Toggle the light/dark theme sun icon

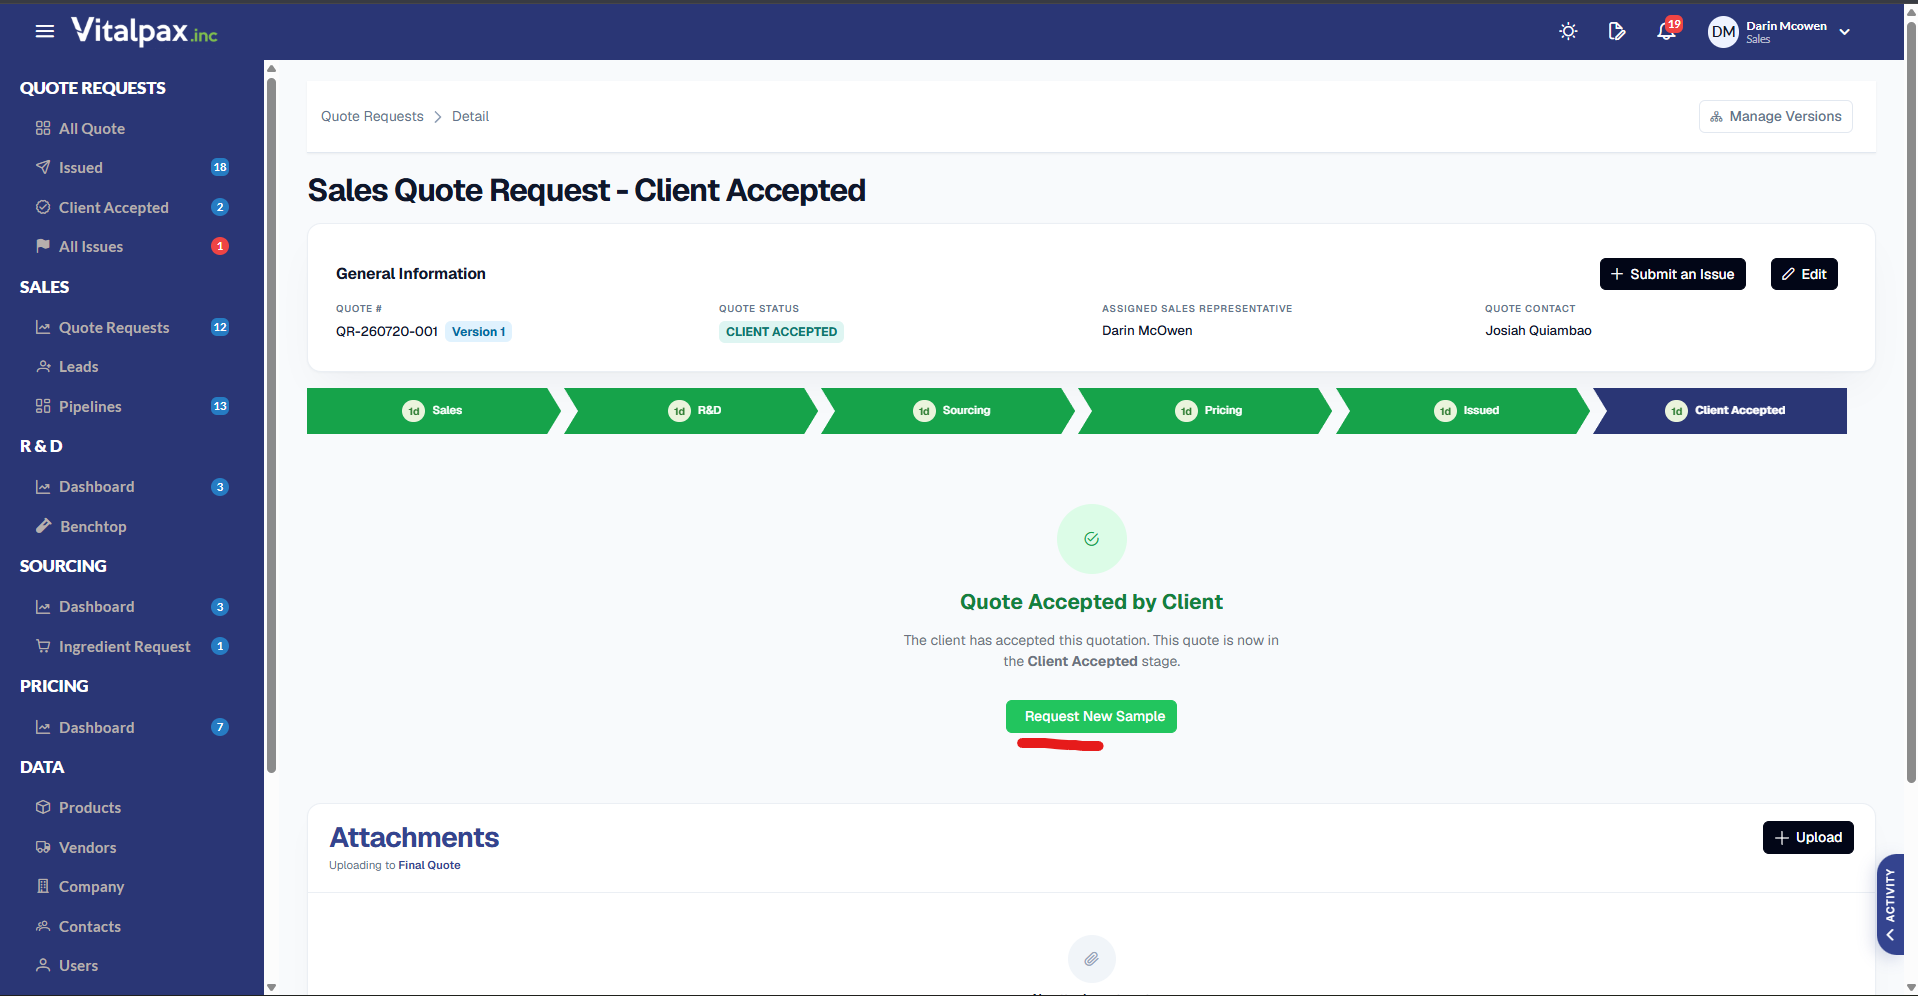1568,31
